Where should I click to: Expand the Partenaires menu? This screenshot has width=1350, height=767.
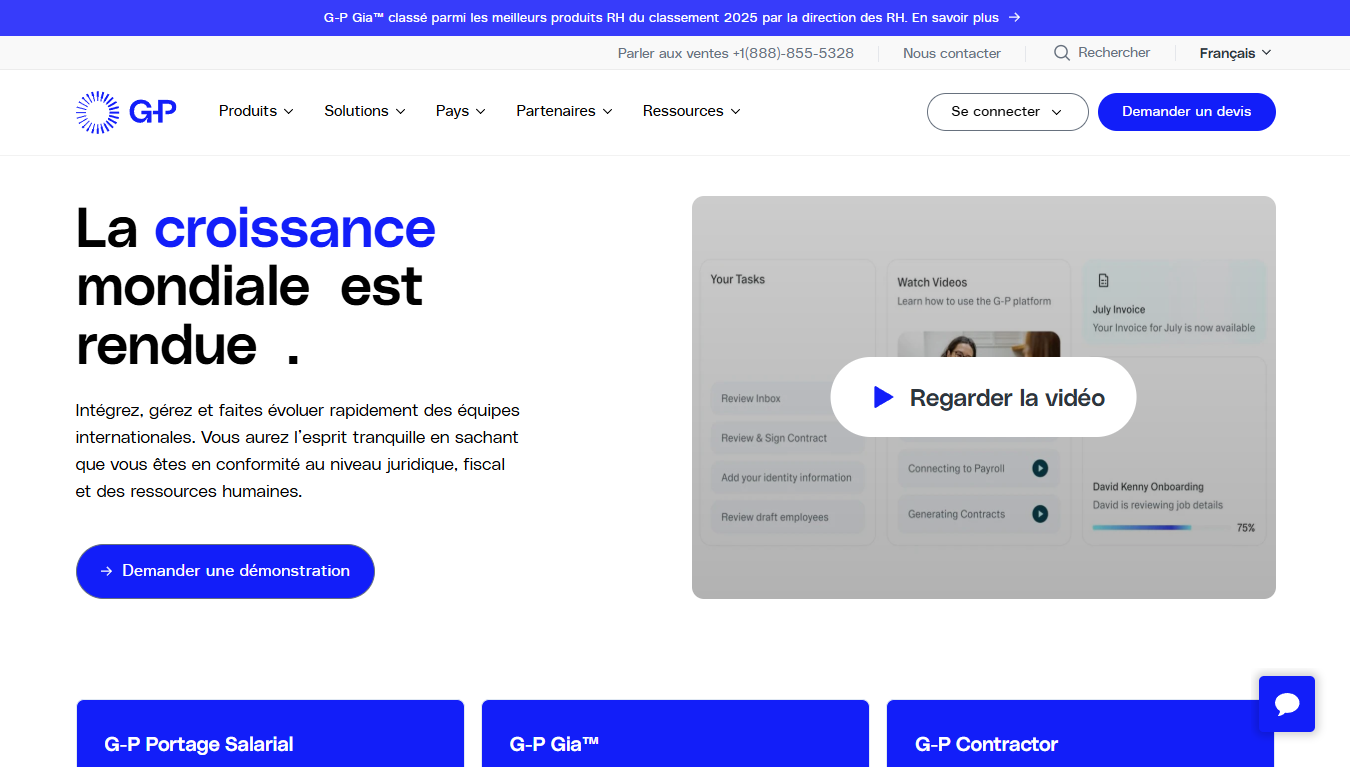click(564, 111)
